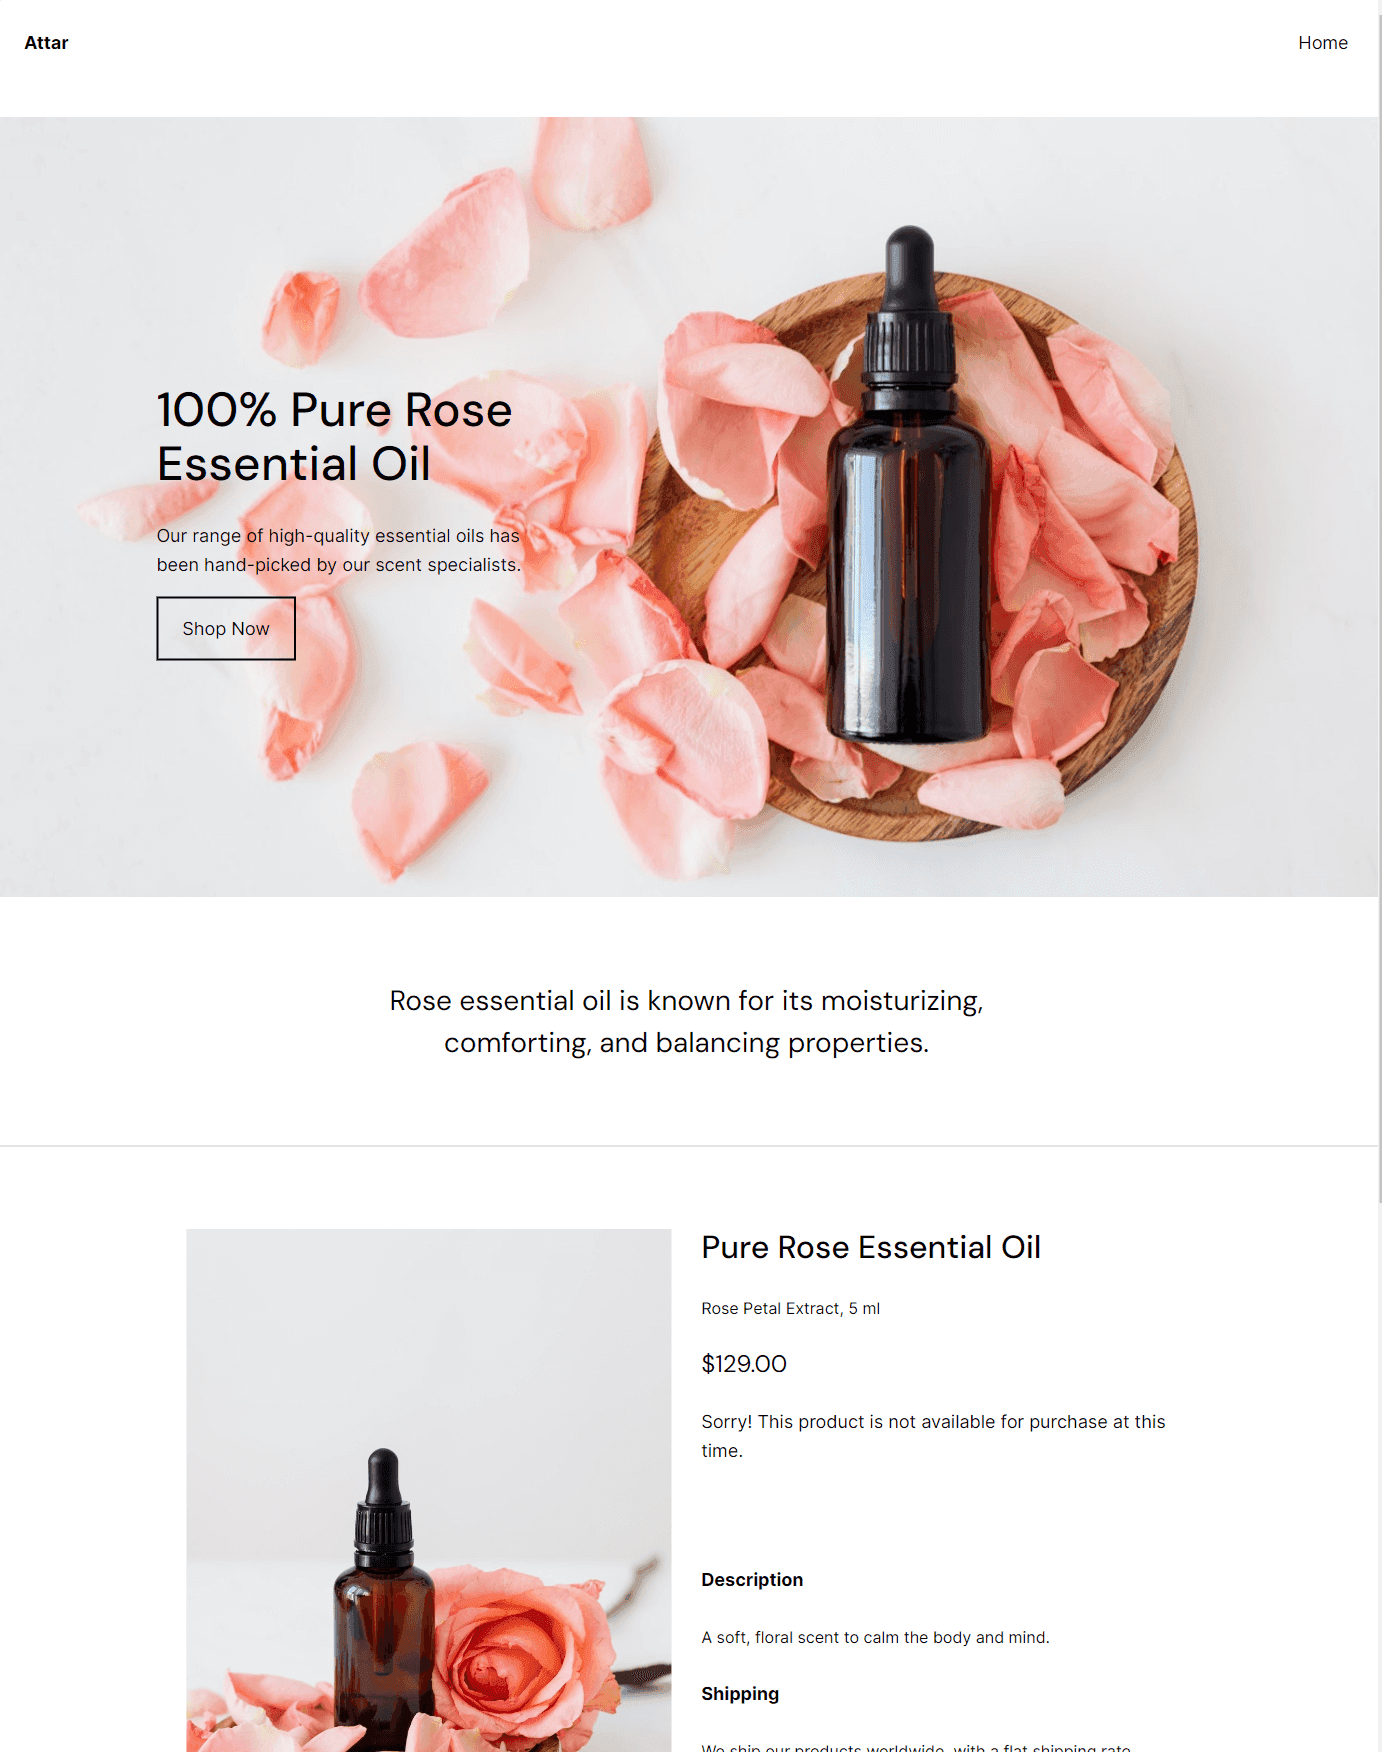Viewport: 1382px width, 1752px height.
Task: Click the $129.00 price
Action: 744,1364
